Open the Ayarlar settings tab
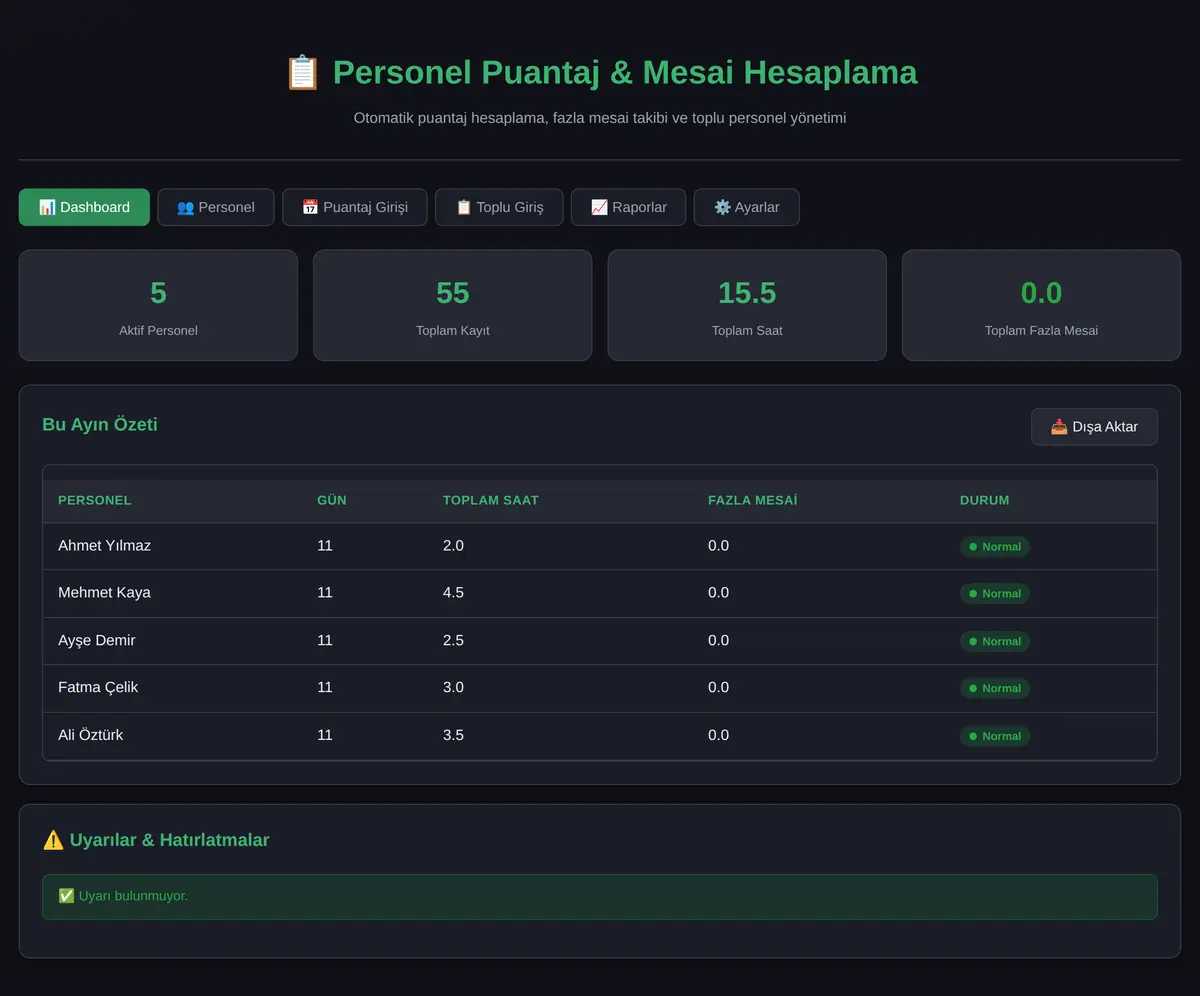The image size is (1200, 996). coord(746,207)
